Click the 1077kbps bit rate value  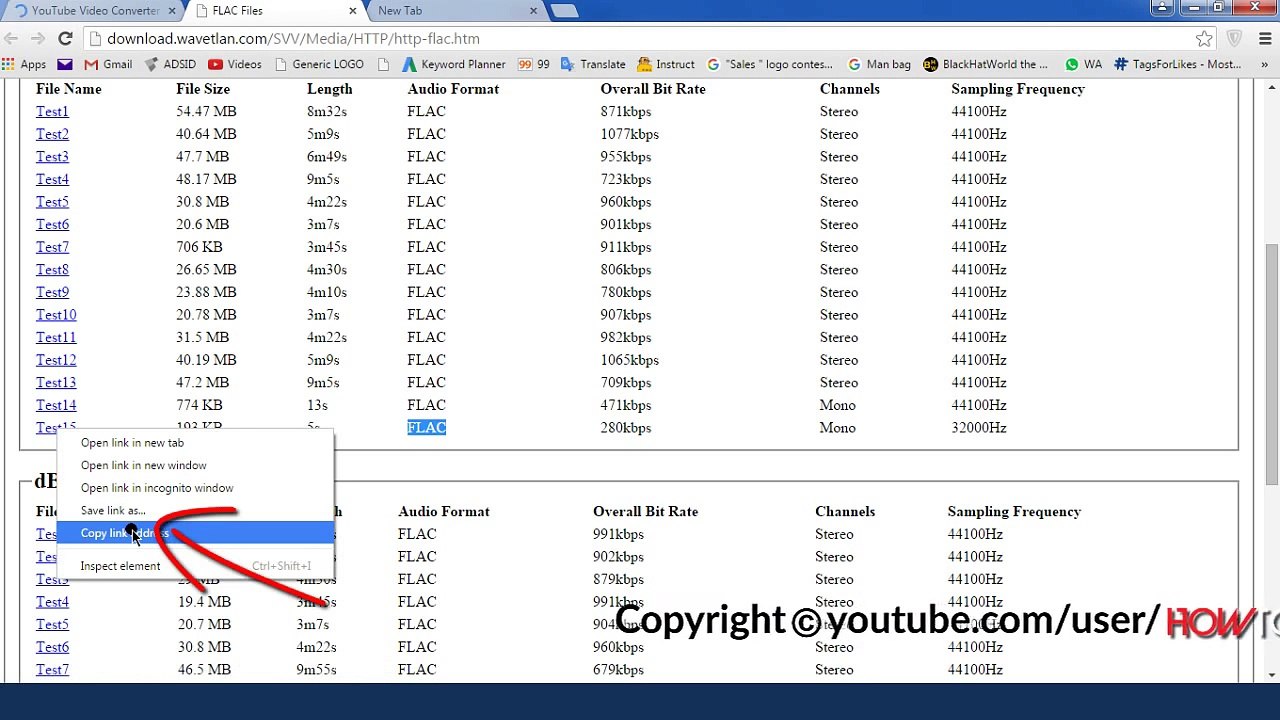click(x=629, y=134)
